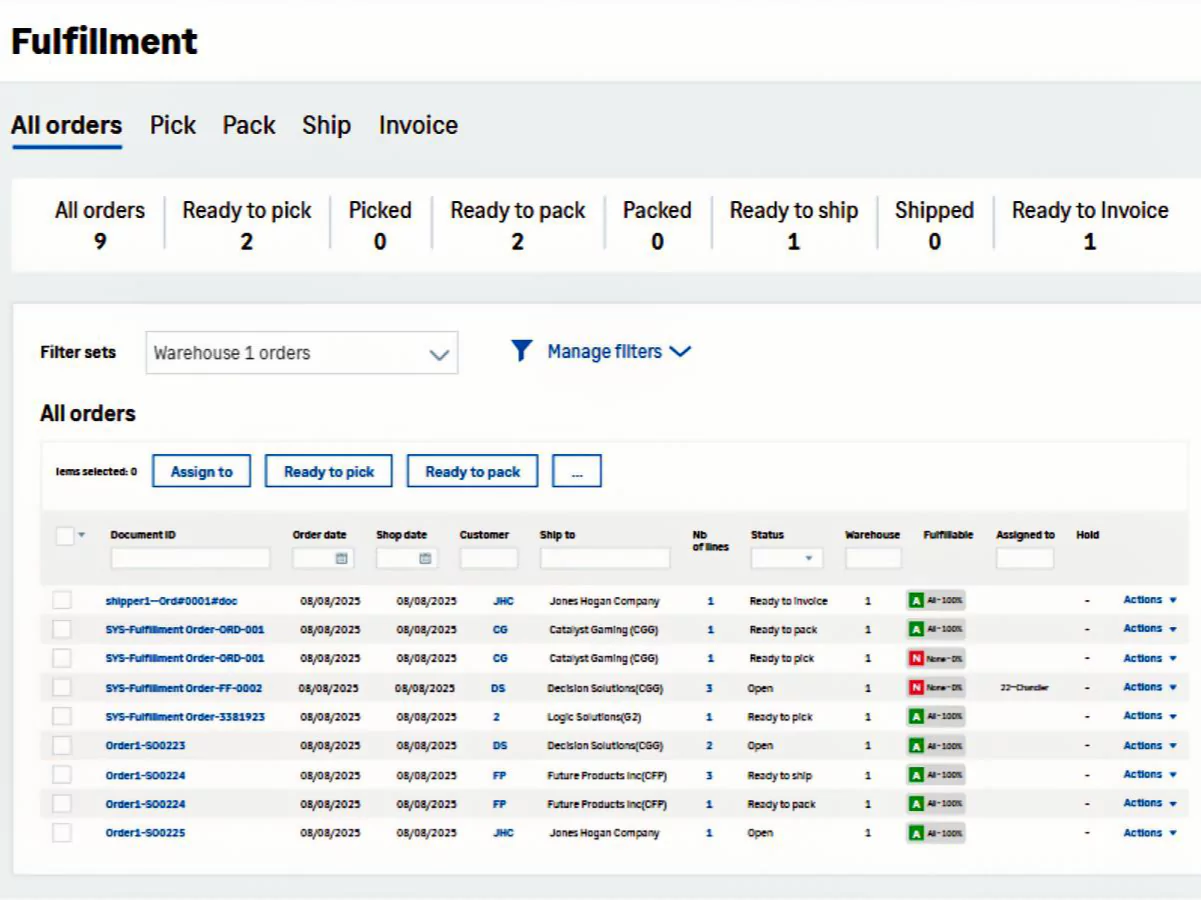
Task: Click the green A badge in the shipper1 row
Action: pos(915,601)
